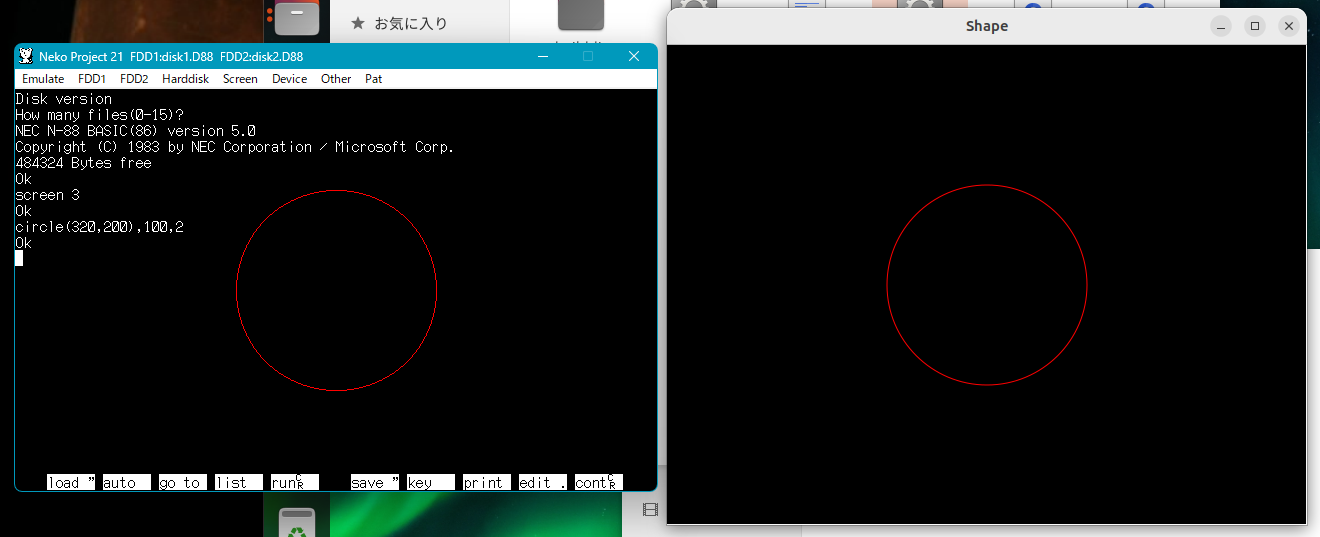Click the print function key label

pos(486,482)
